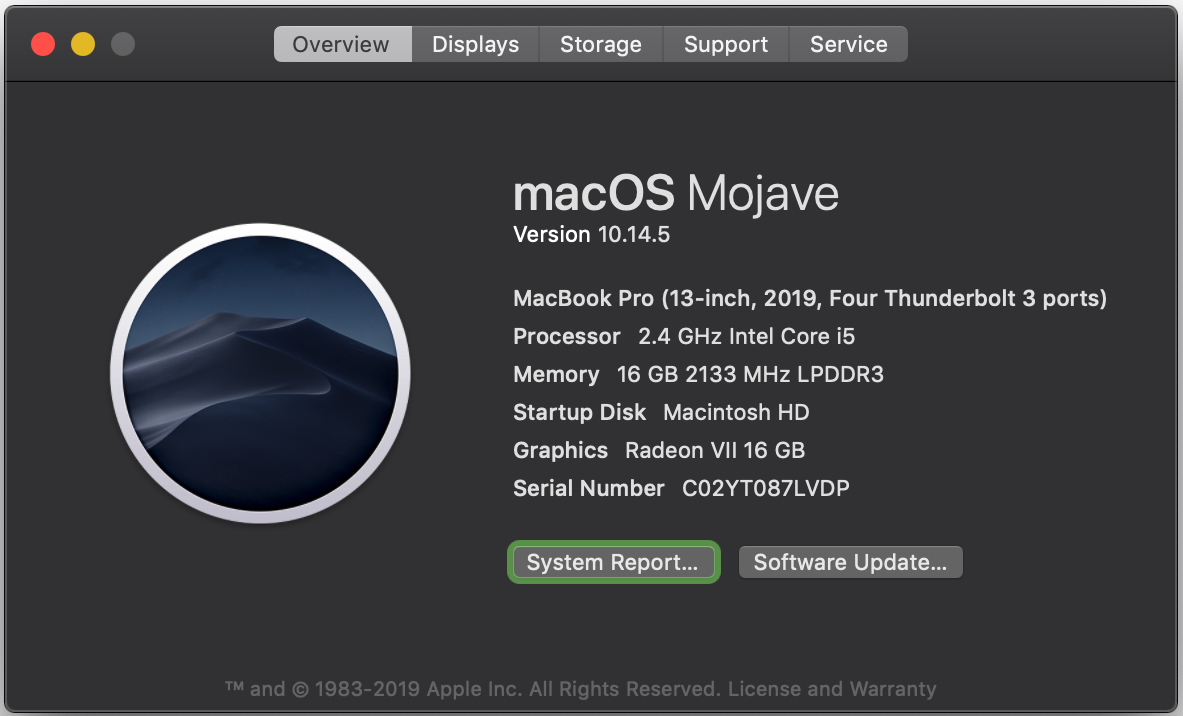Viewport: 1183px width, 716px height.
Task: Minimize the About This Mac window
Action: (83, 44)
